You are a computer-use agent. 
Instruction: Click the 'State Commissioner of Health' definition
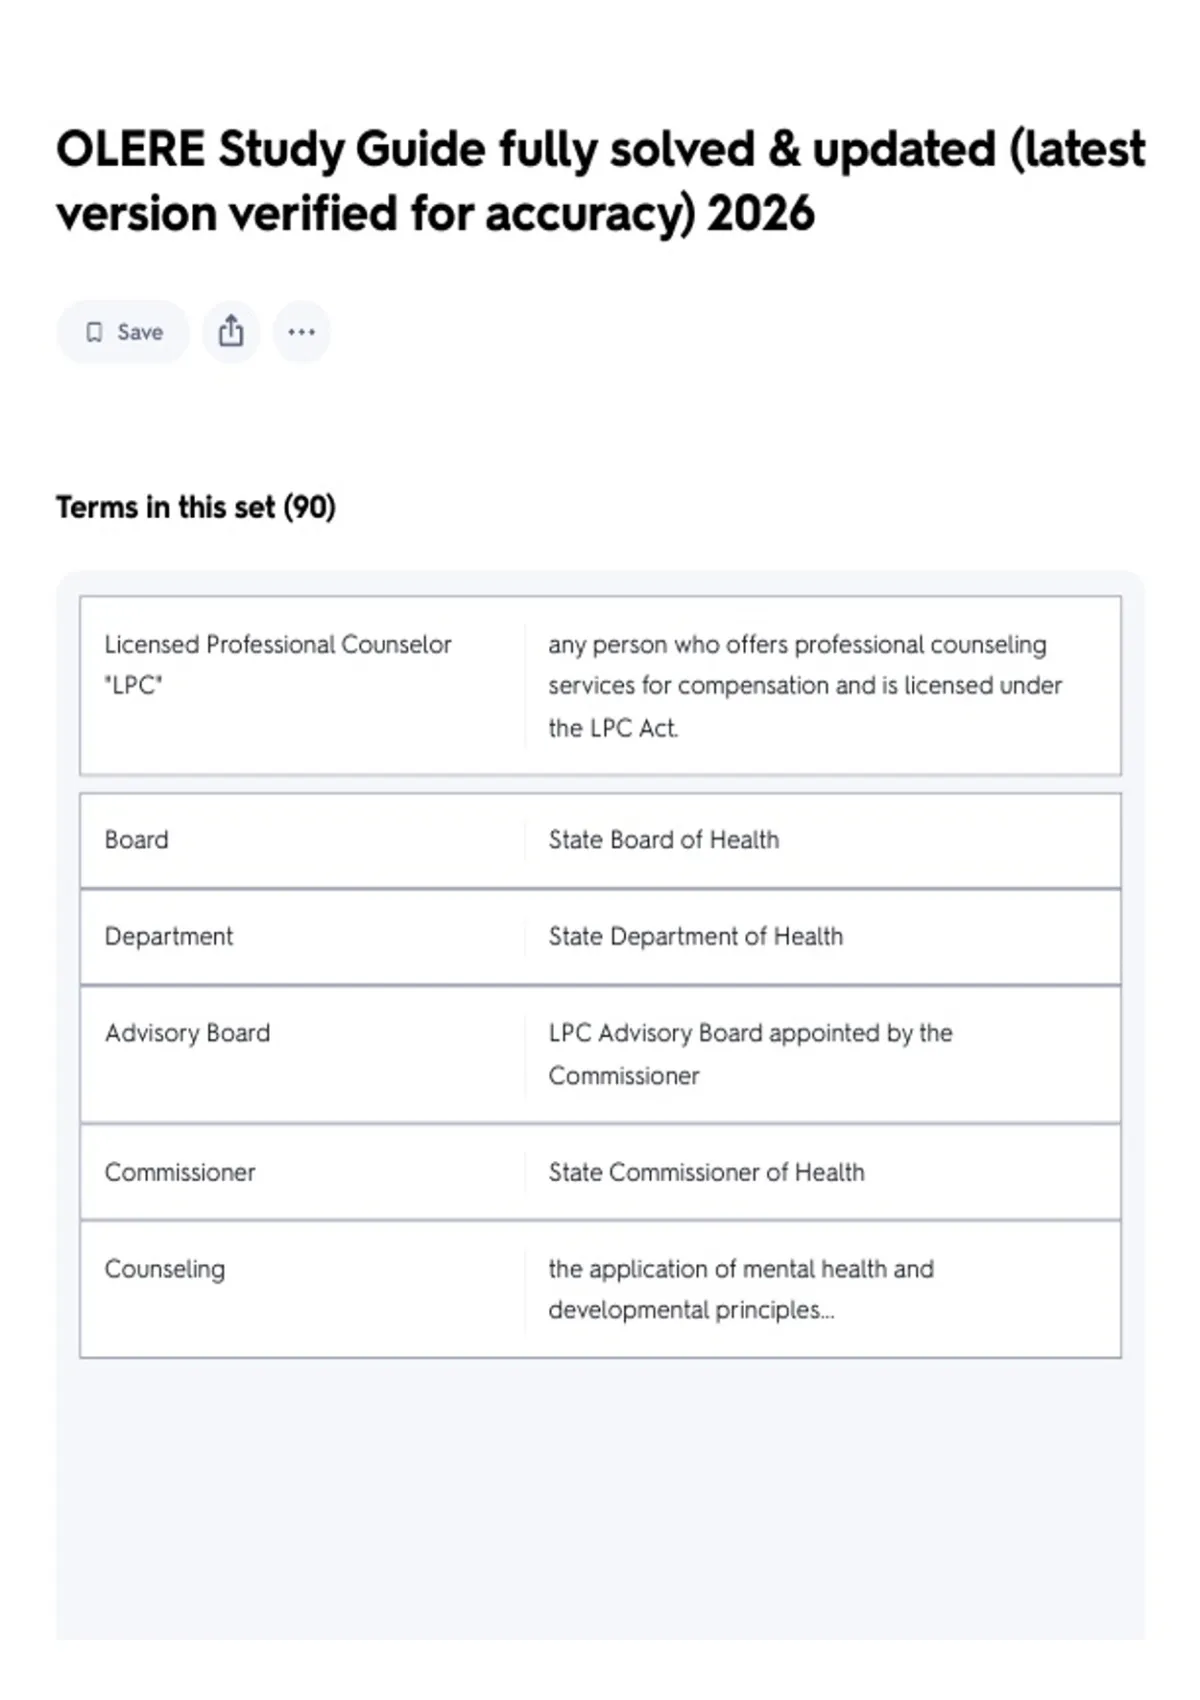point(706,1172)
